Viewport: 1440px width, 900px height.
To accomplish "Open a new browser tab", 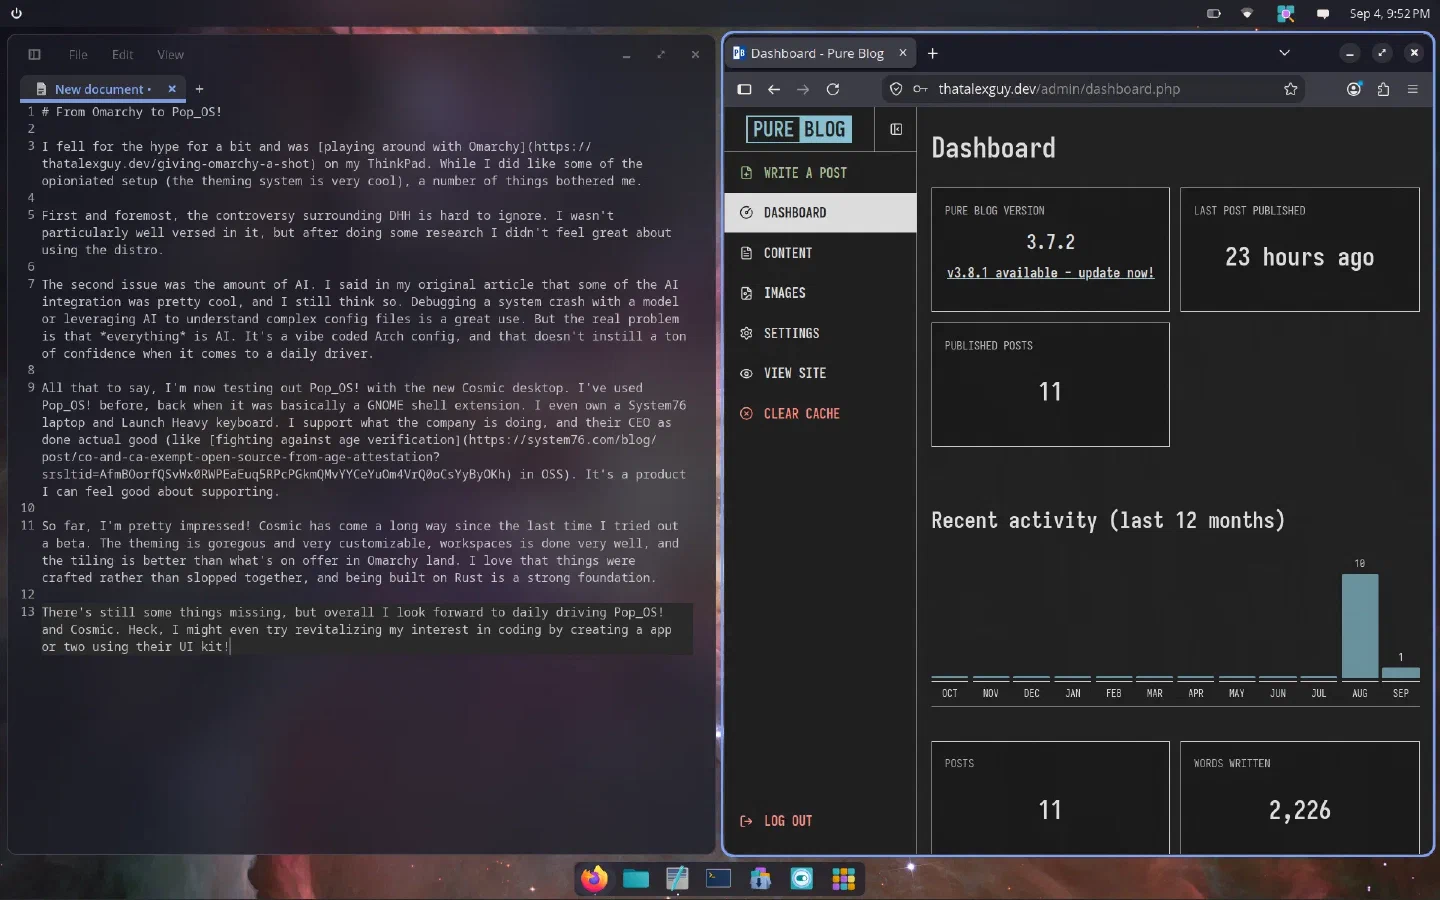I will [933, 53].
